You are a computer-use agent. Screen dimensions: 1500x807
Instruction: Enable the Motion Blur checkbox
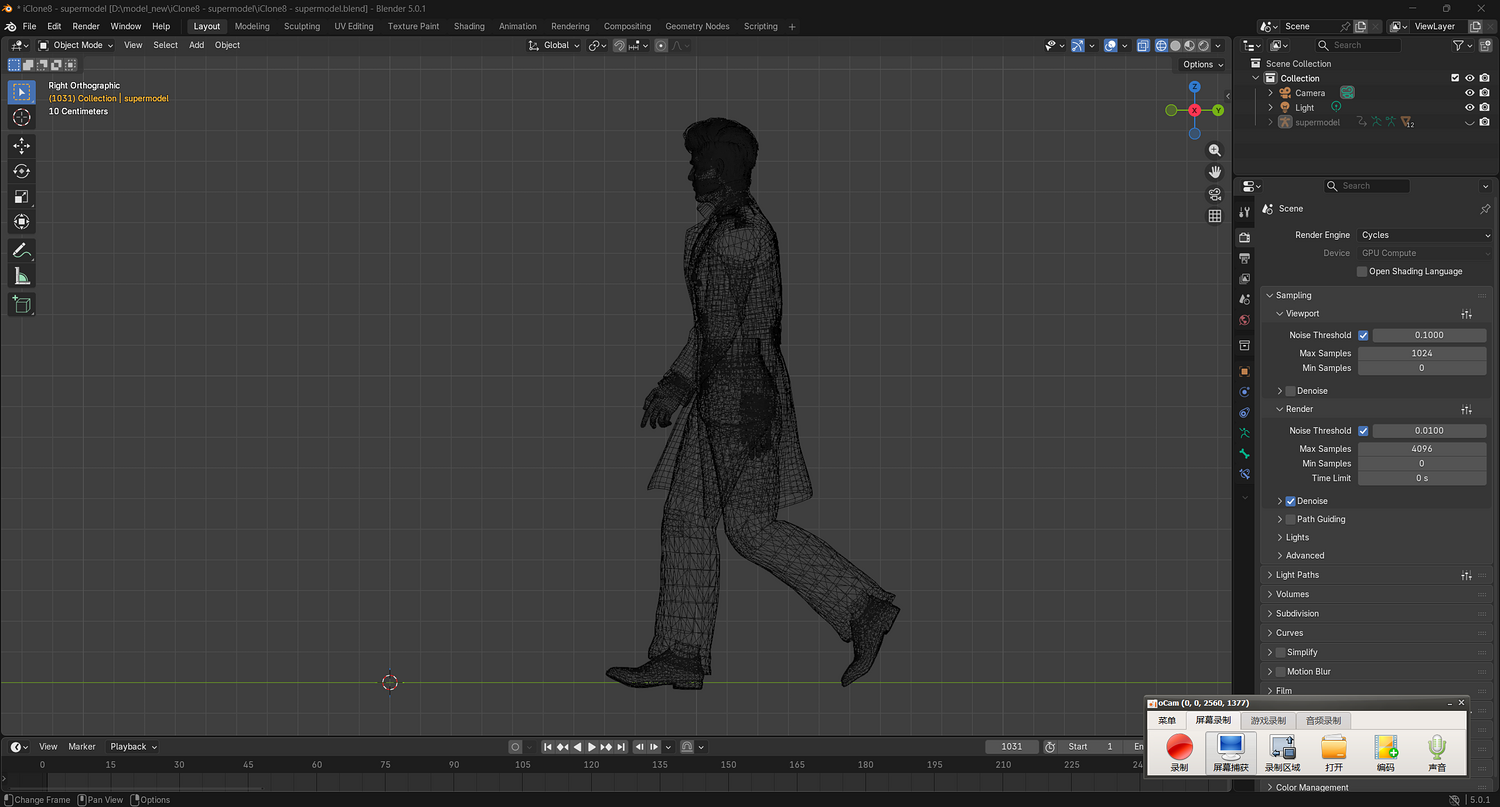pyautogui.click(x=1279, y=672)
